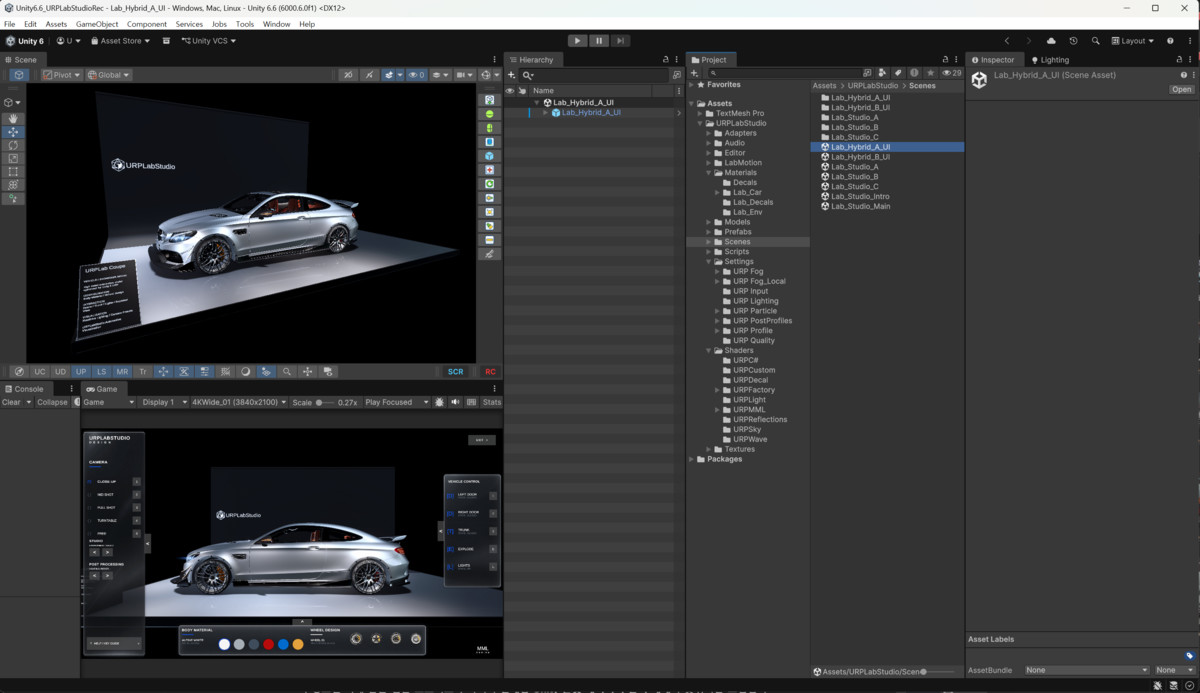Click the Project favorite star icon
This screenshot has height=693, width=1200.
[930, 73]
